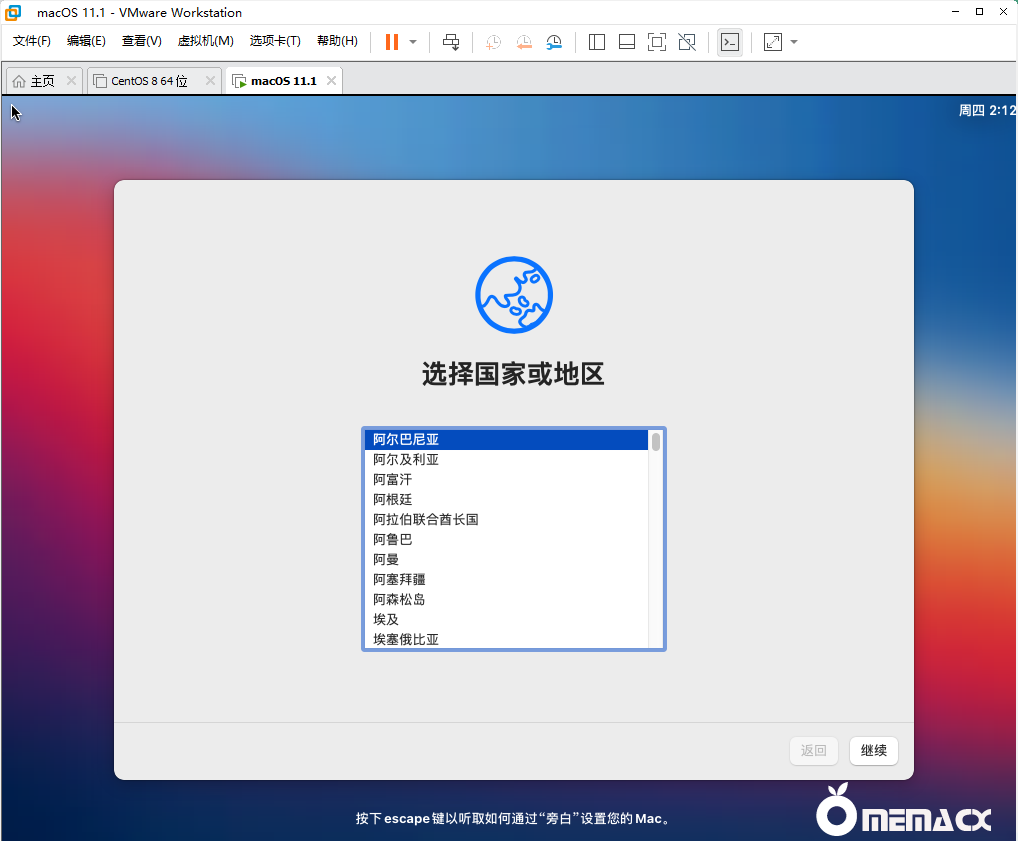Switch to the CentOS 8 64 位 tab
Image resolution: width=1018 pixels, height=841 pixels.
pyautogui.click(x=149, y=81)
